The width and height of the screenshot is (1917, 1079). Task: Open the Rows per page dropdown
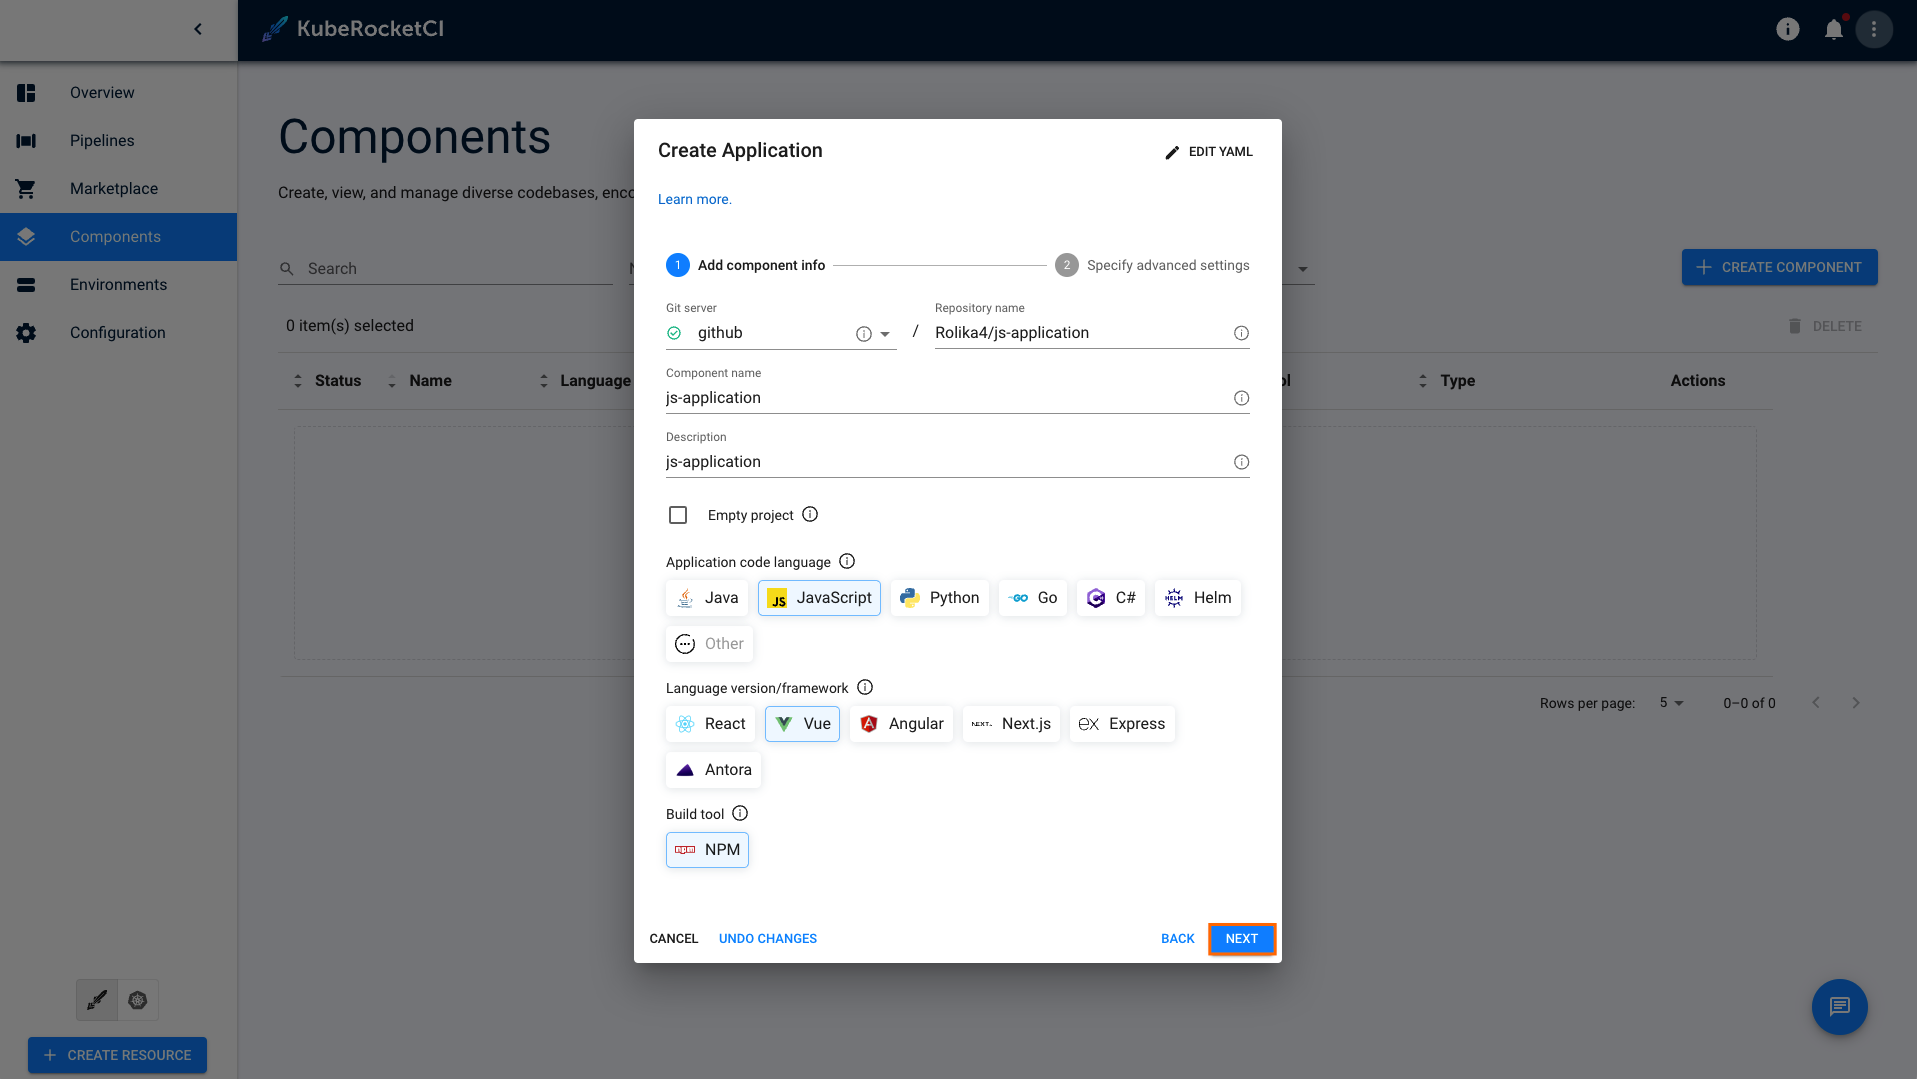point(1672,703)
